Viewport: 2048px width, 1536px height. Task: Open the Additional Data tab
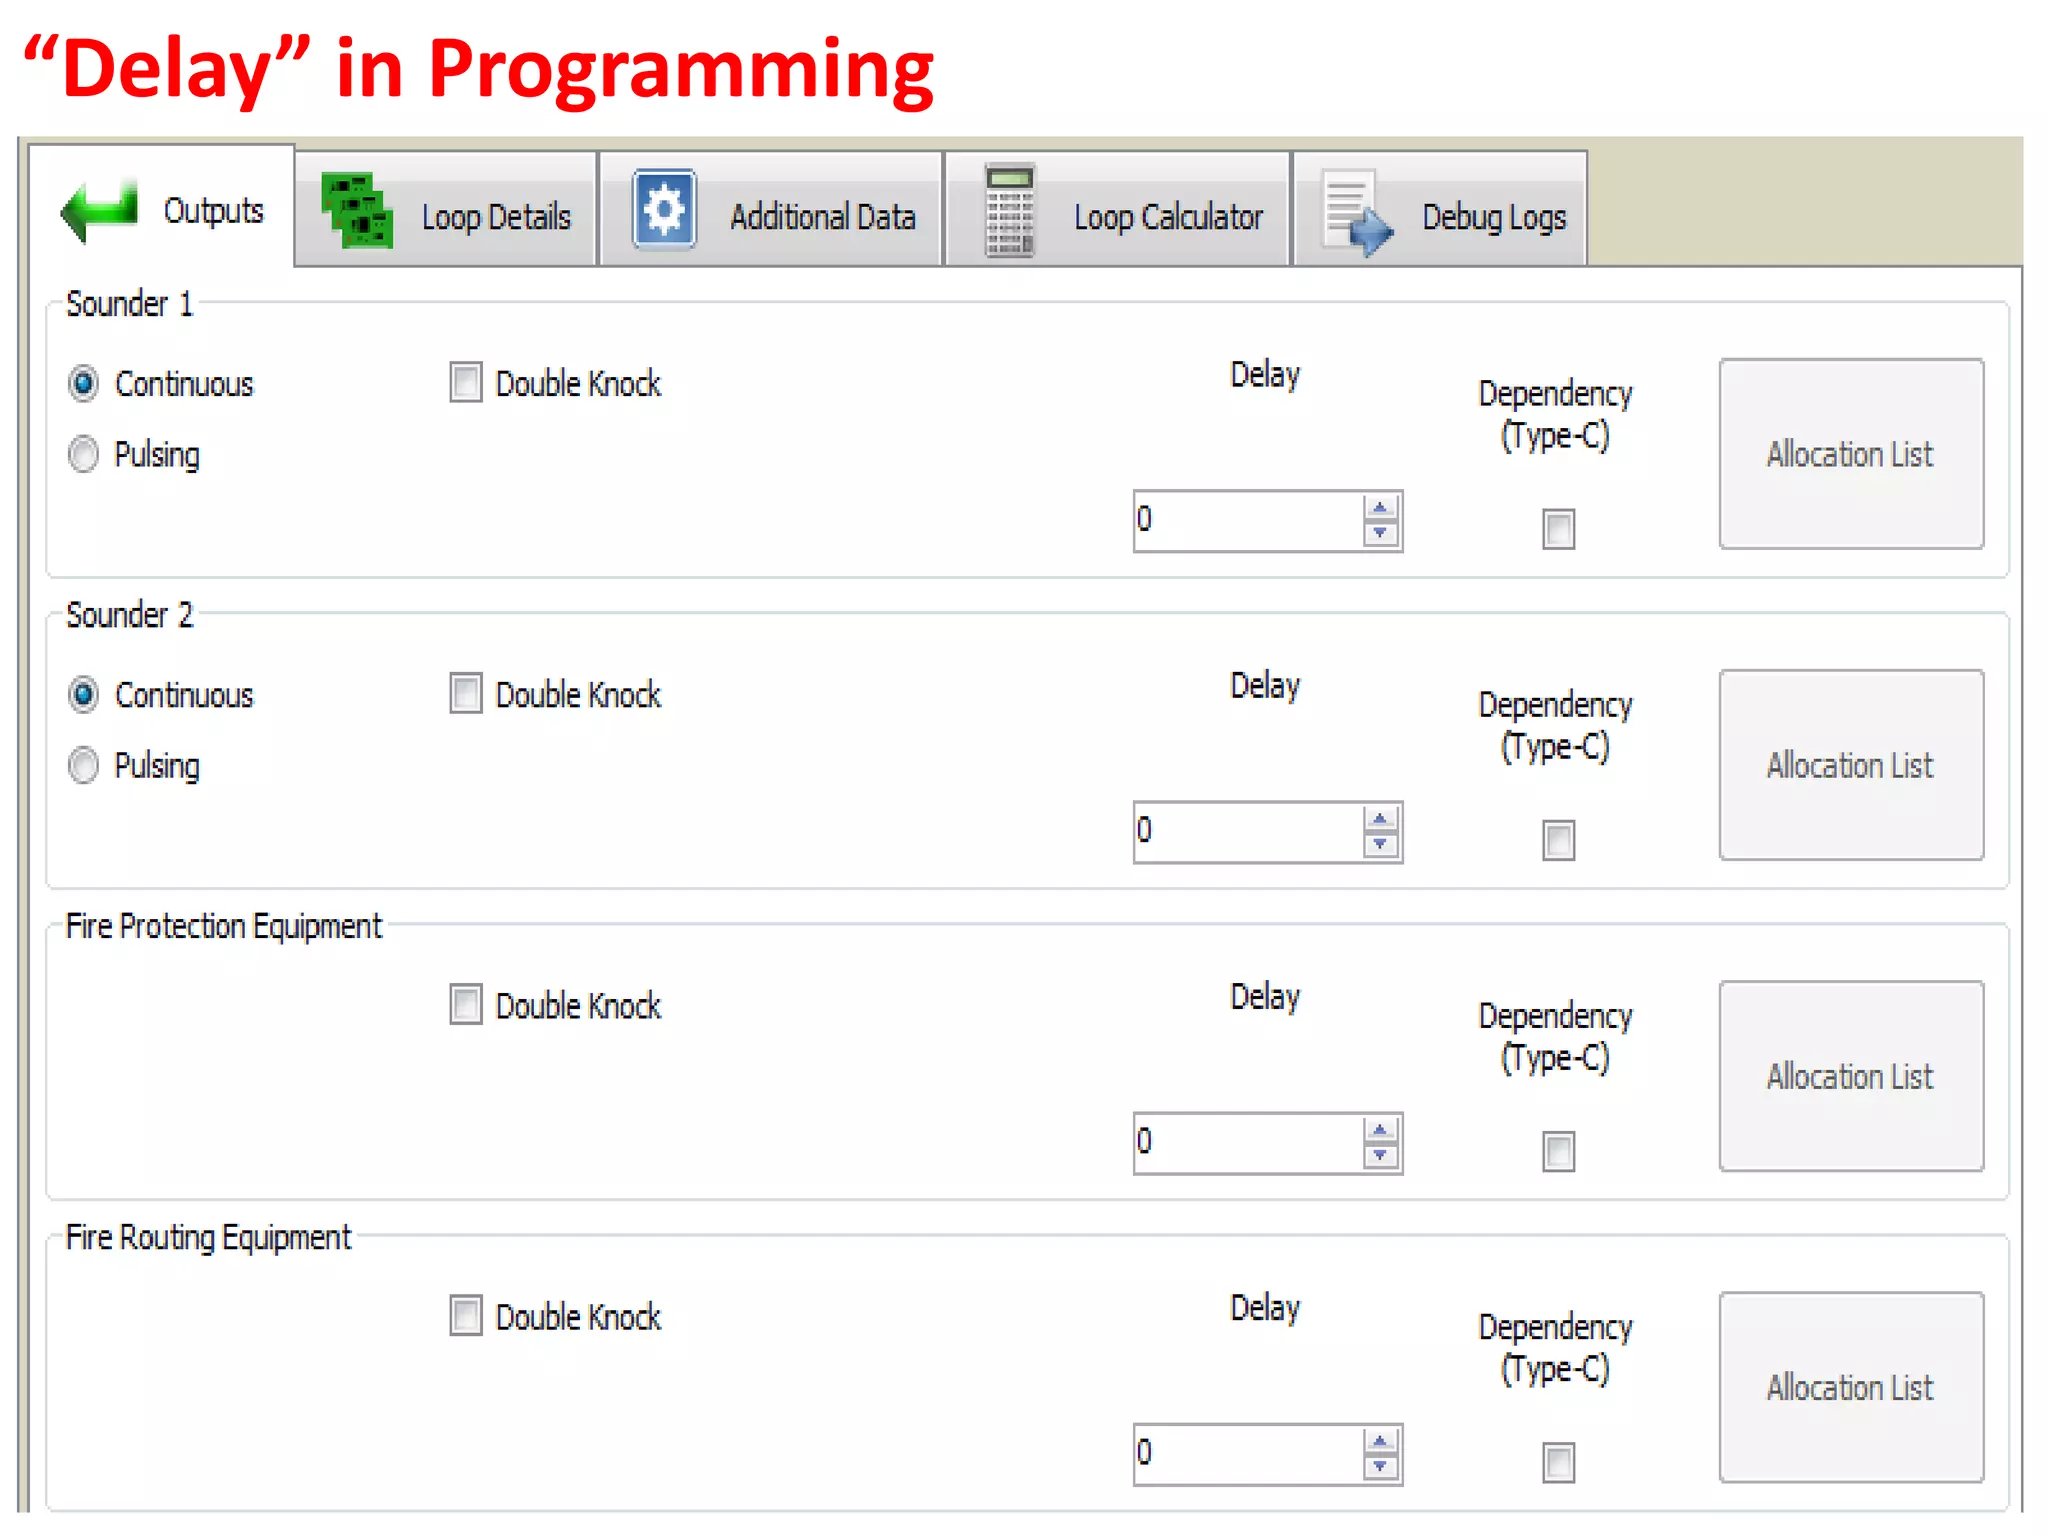(x=771, y=210)
